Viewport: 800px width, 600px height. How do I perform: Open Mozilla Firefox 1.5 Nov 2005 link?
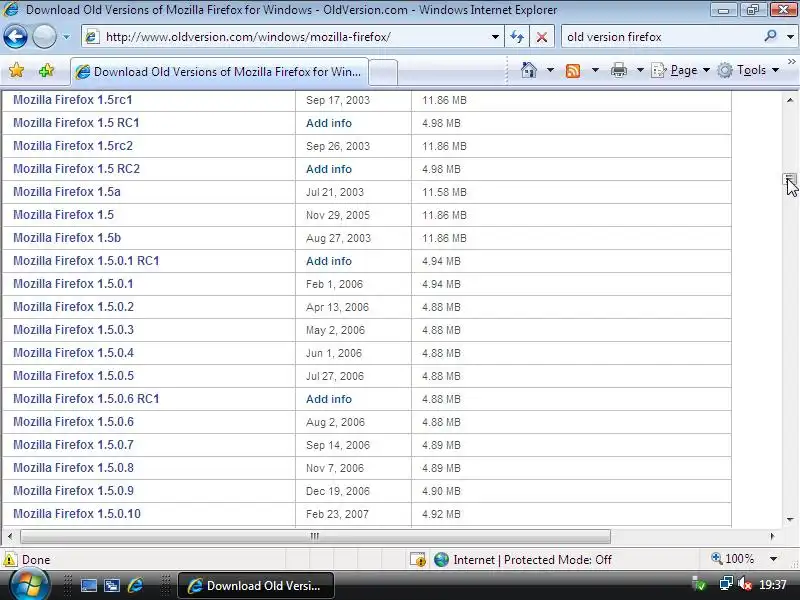[x=63, y=215]
